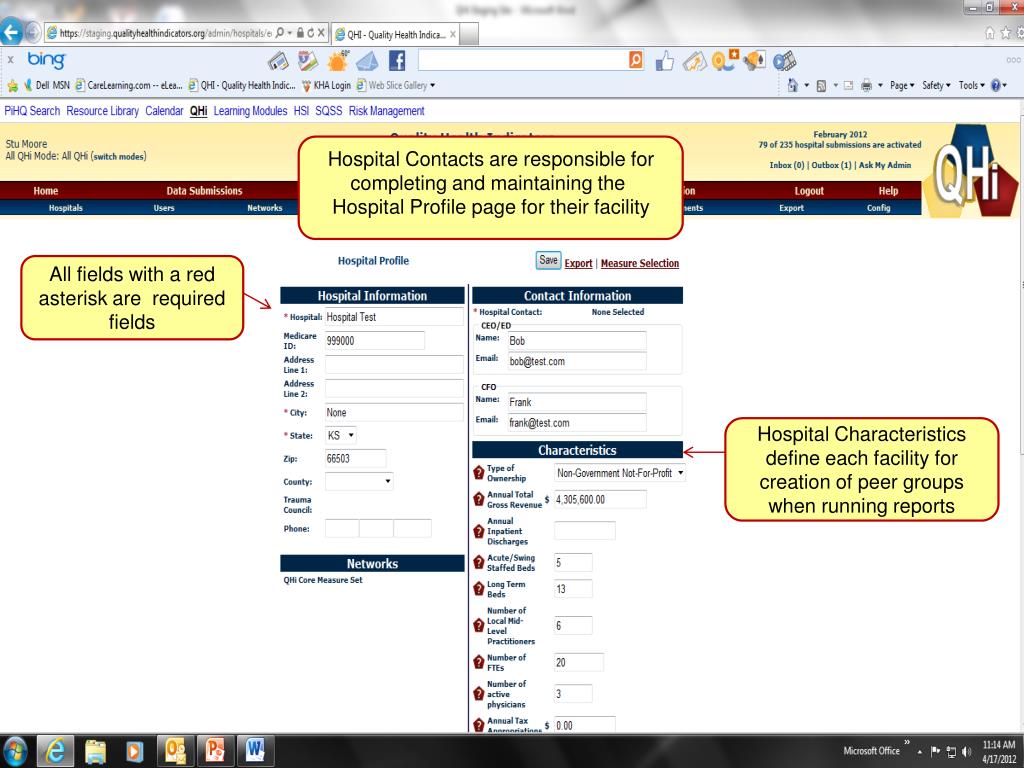The image size is (1024, 768).
Task: Open the Safety menu dropdown
Action: click(936, 85)
